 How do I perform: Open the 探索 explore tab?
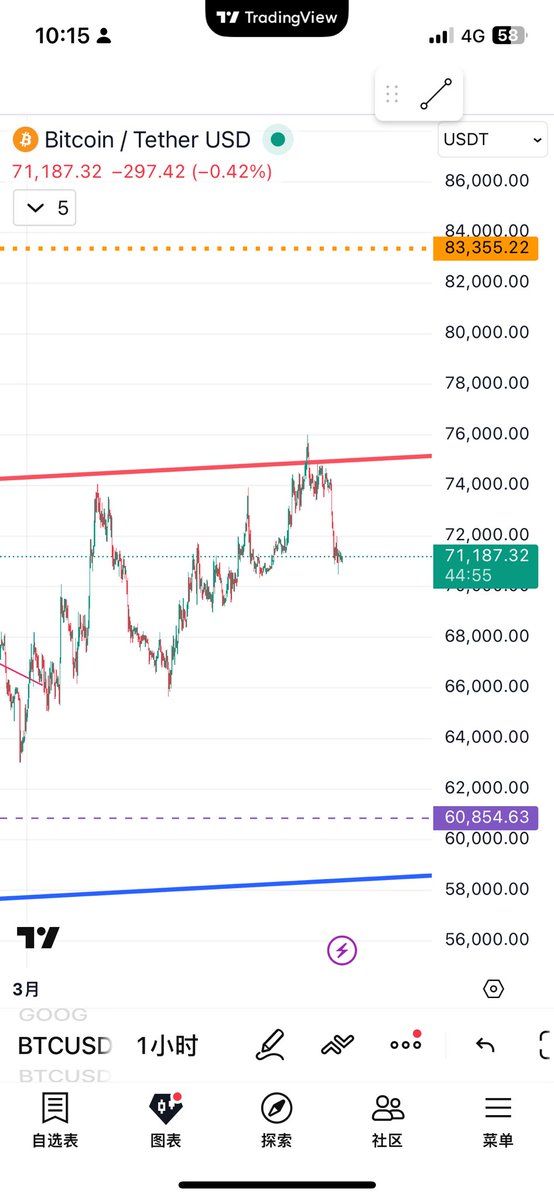[x=277, y=1120]
